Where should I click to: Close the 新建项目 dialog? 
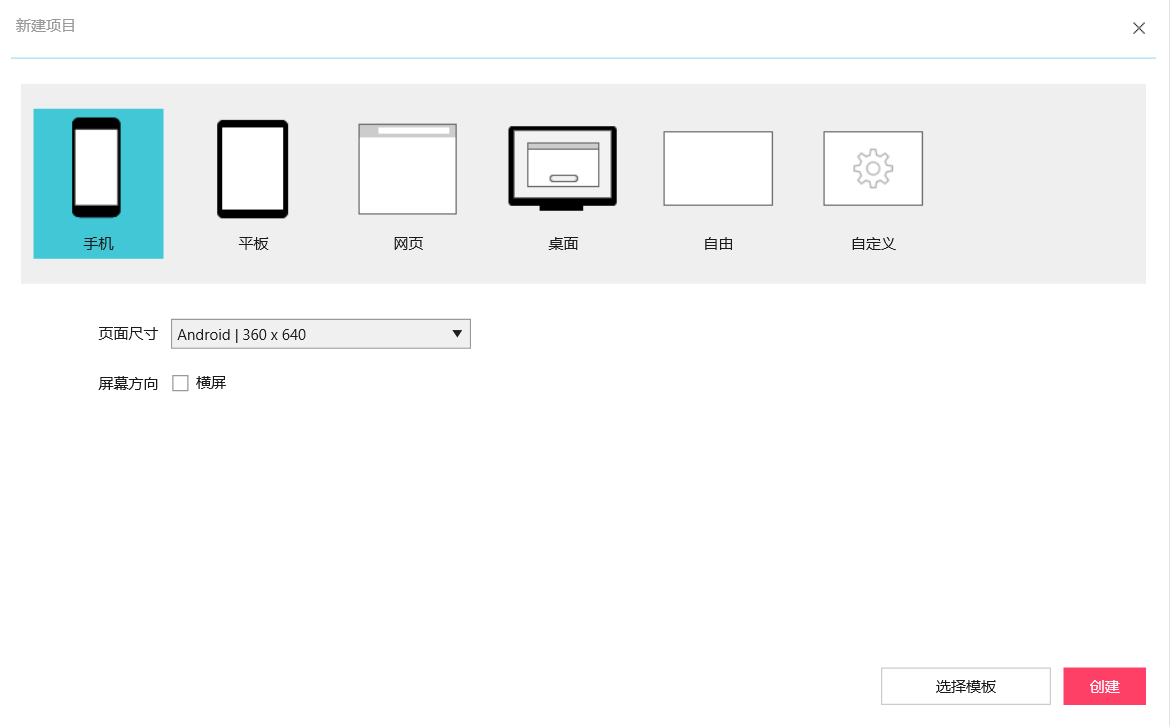[1139, 28]
